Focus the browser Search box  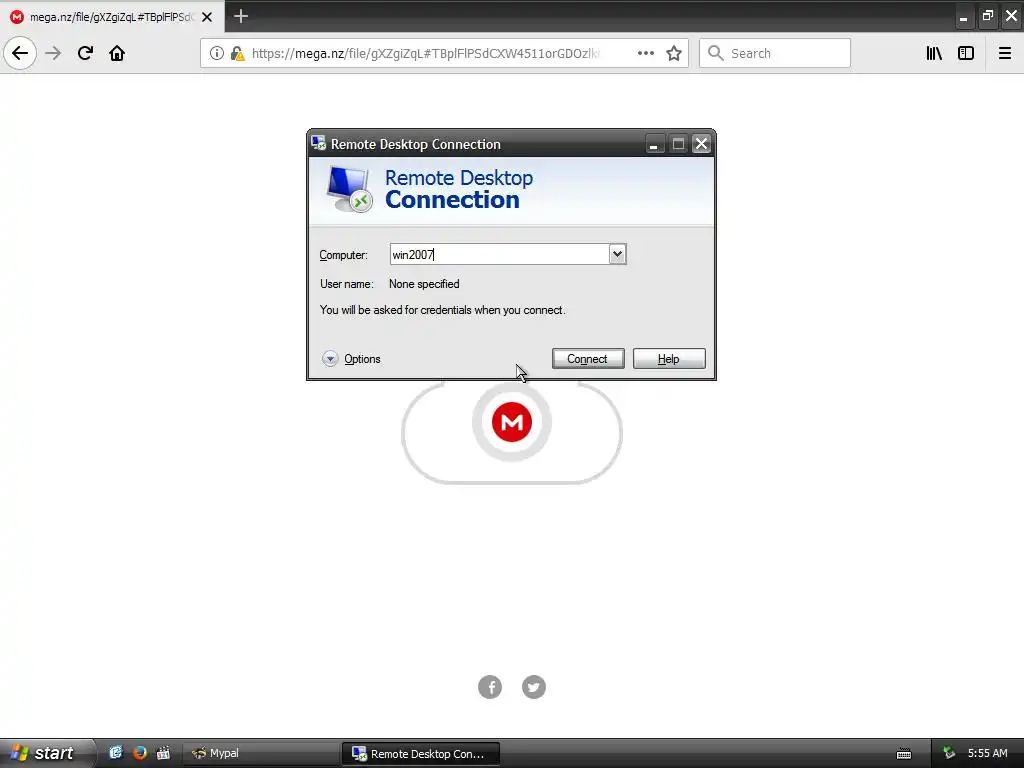coord(775,54)
